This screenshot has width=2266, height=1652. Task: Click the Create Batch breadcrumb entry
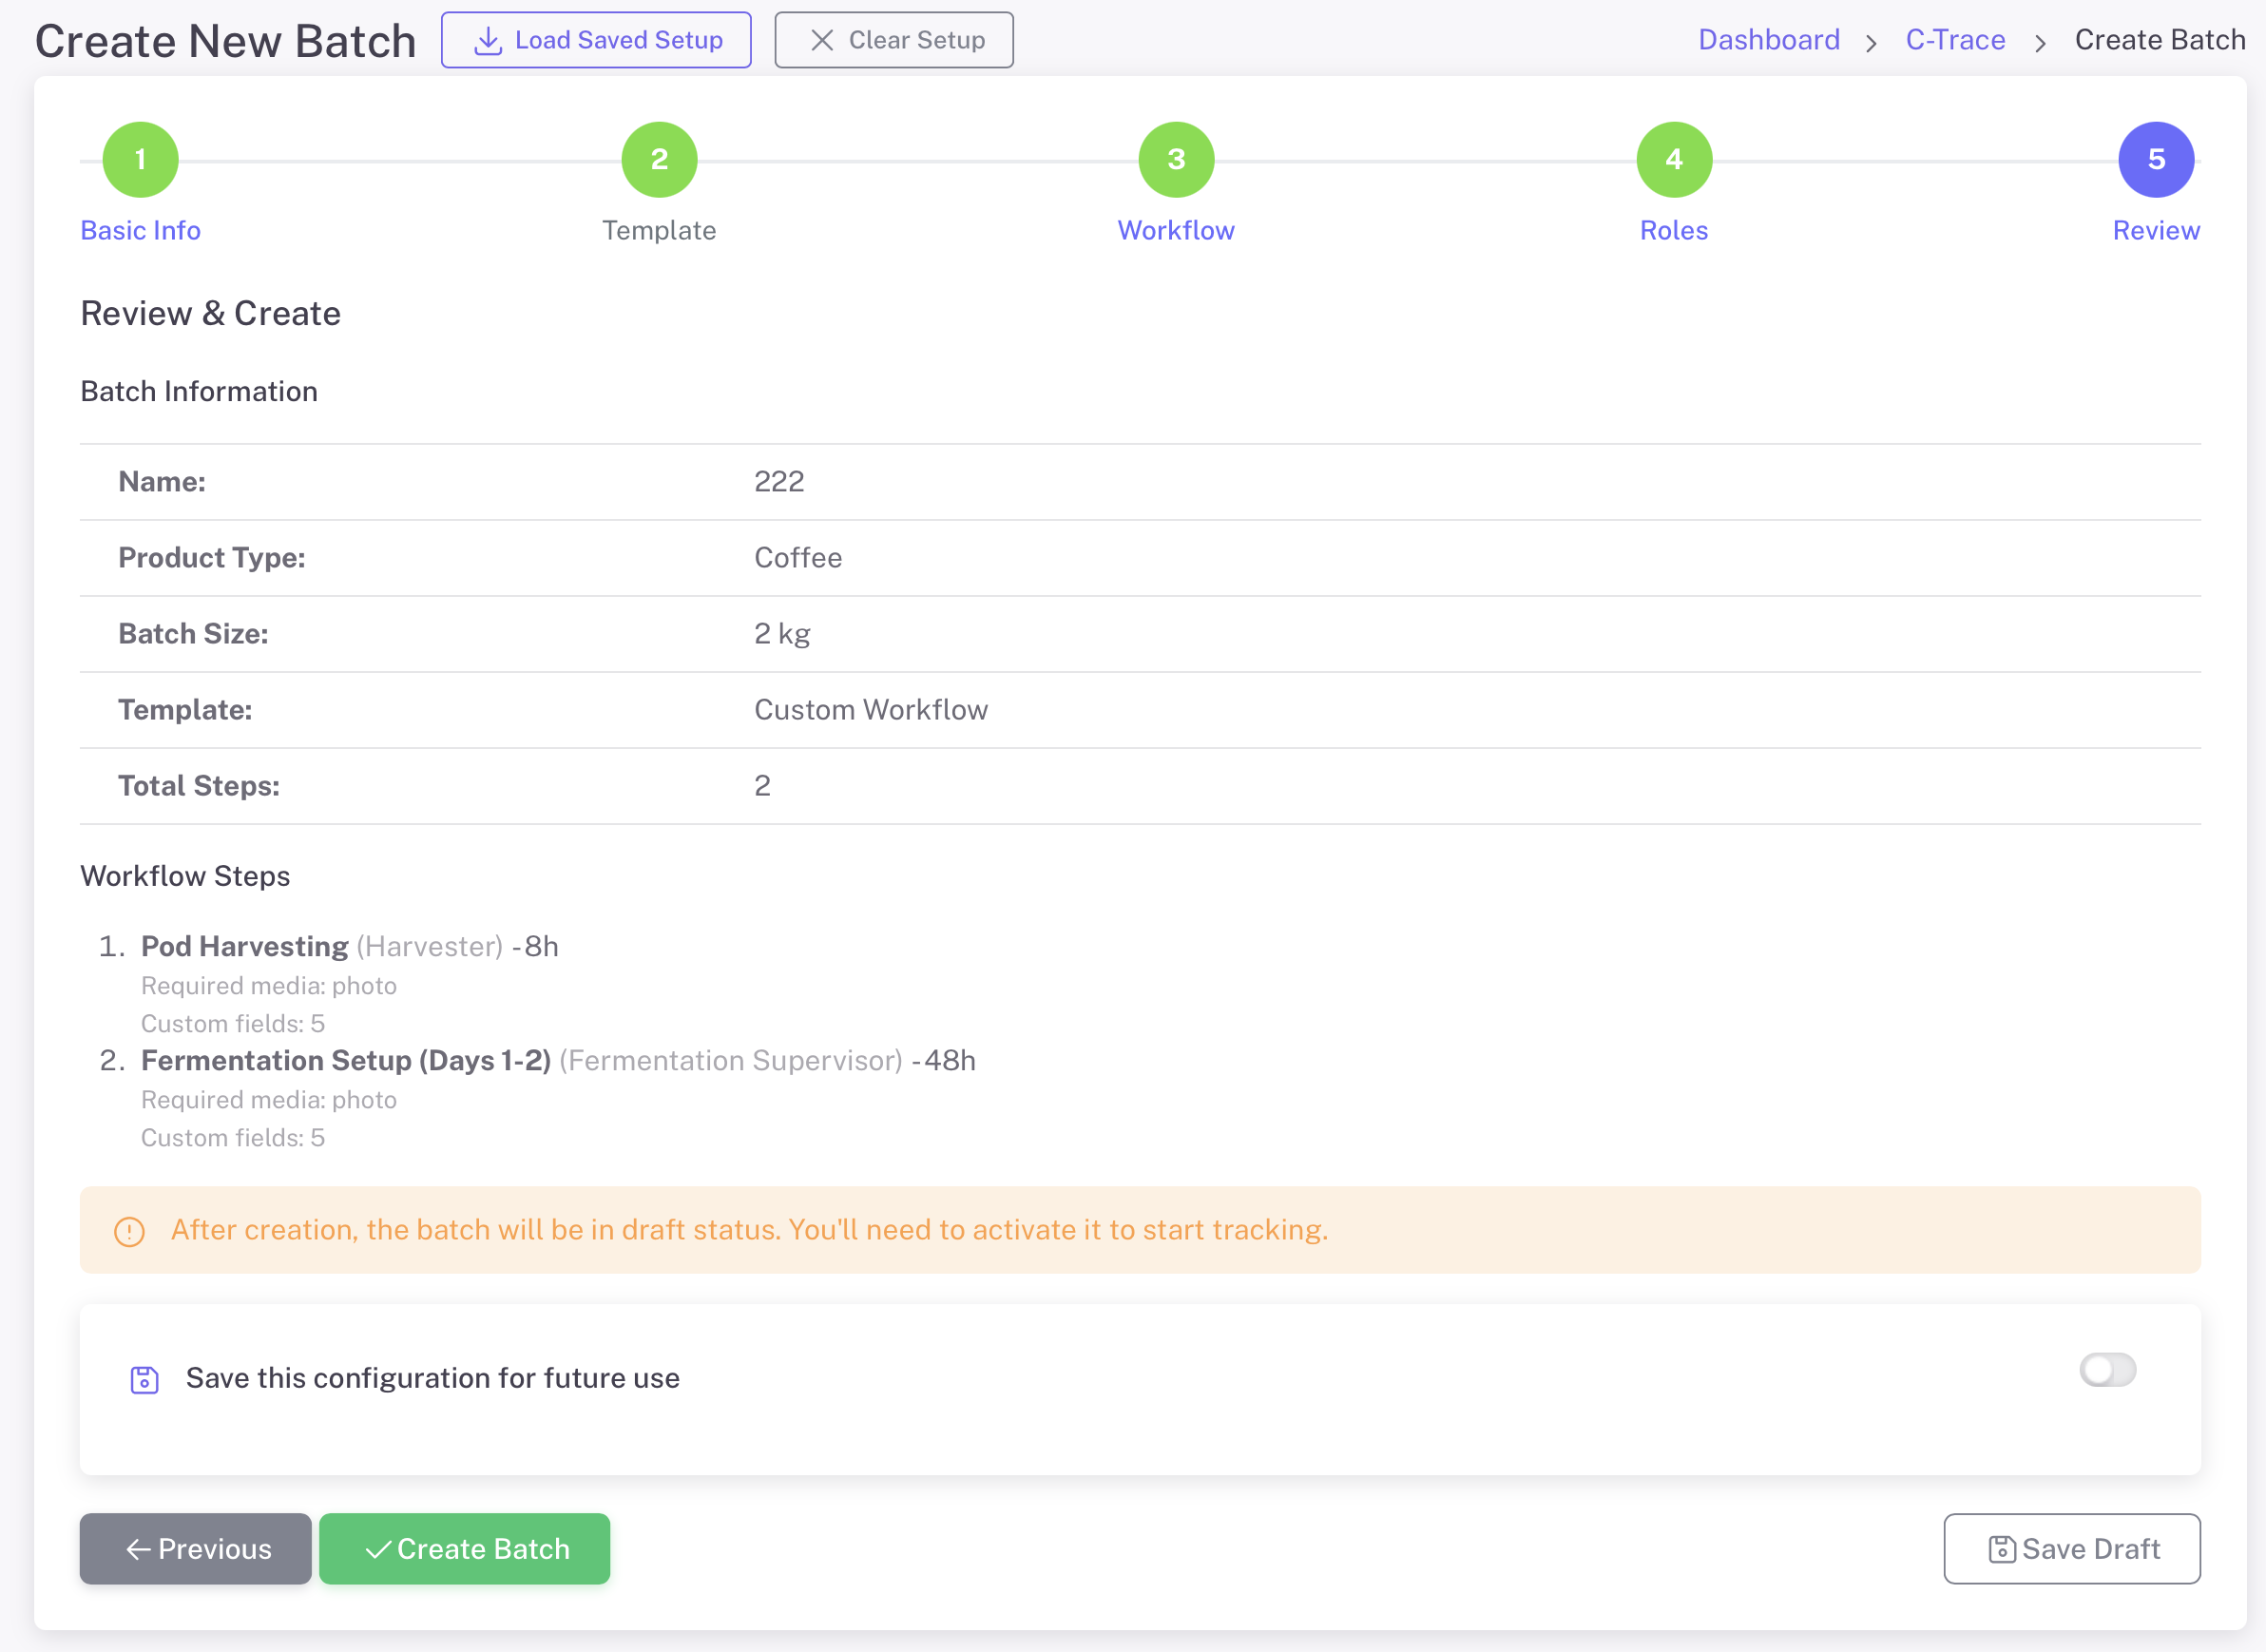2160,40
